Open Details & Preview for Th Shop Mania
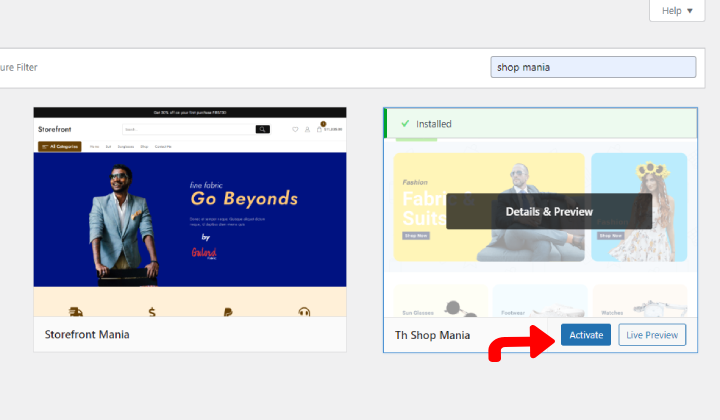 click(x=549, y=211)
